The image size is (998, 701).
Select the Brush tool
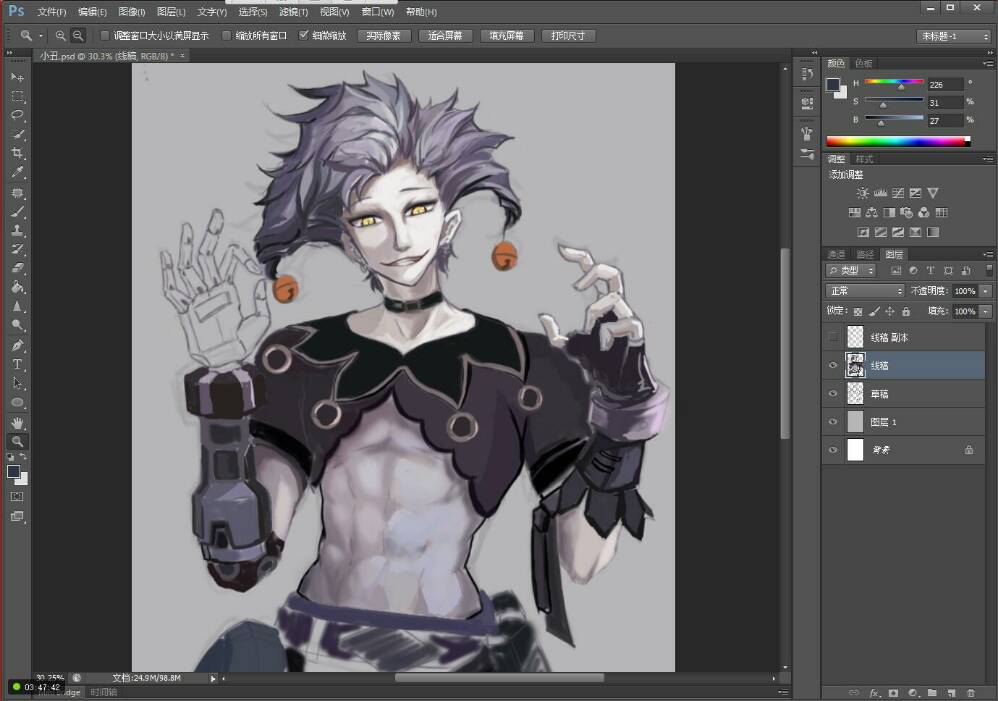pos(17,212)
